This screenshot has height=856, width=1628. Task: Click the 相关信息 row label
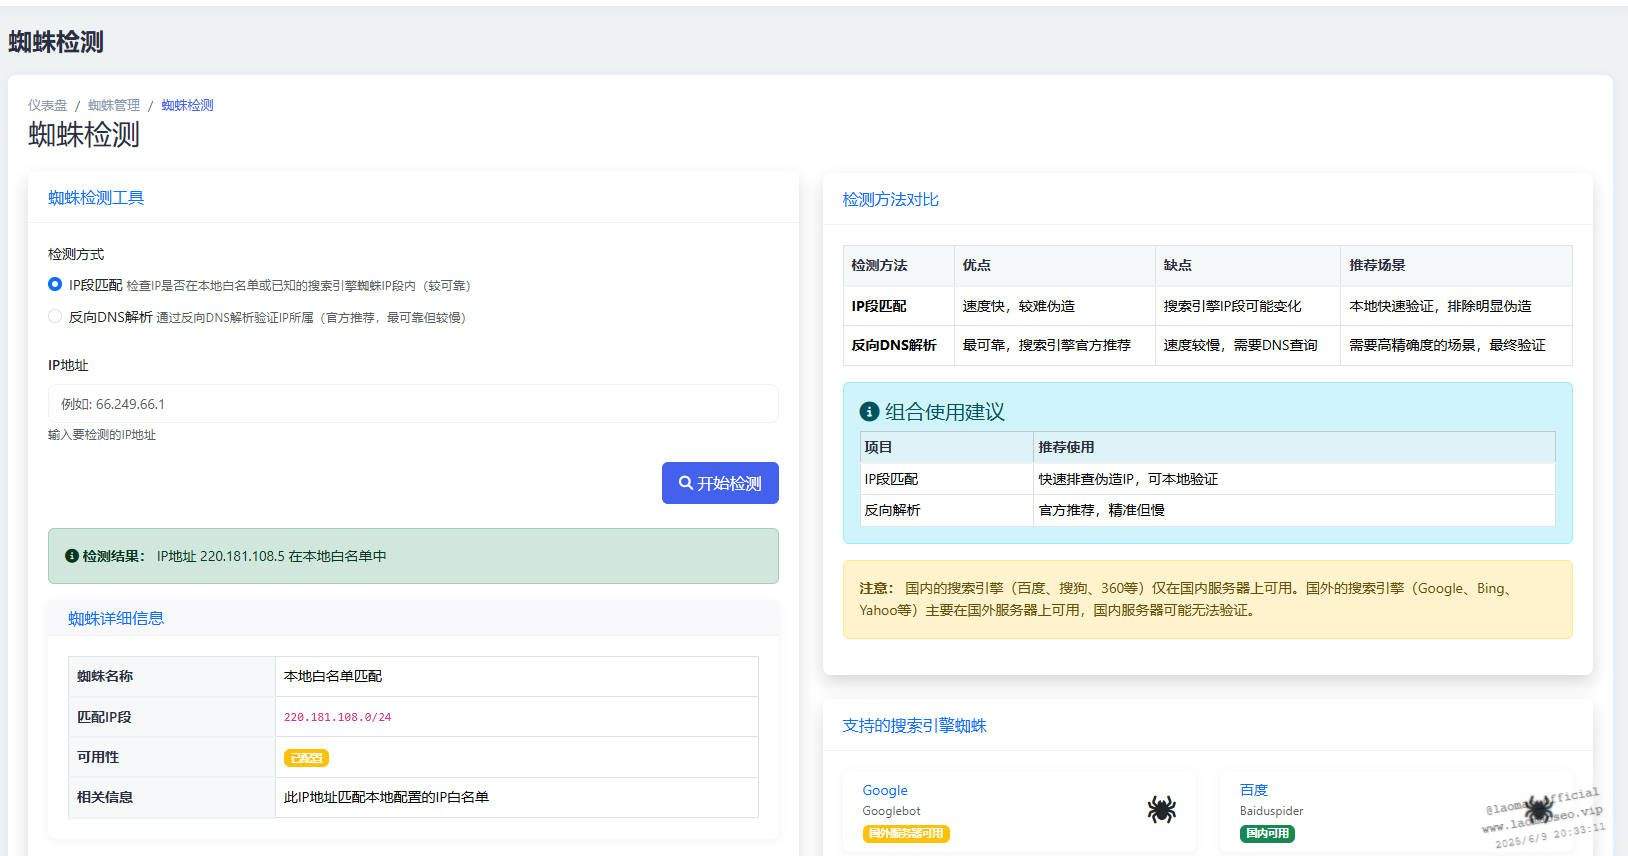172,797
